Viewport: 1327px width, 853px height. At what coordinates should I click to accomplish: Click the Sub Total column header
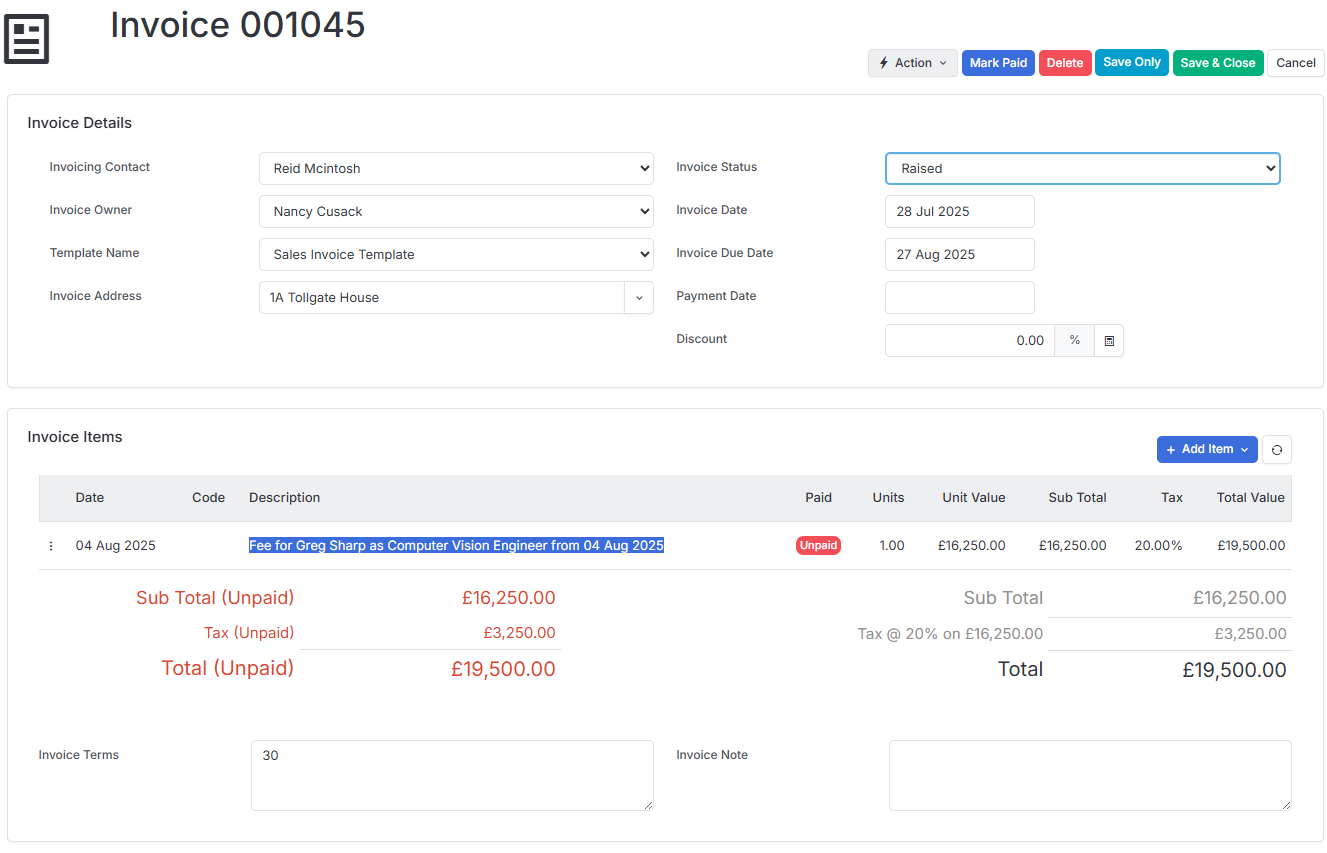(1077, 498)
